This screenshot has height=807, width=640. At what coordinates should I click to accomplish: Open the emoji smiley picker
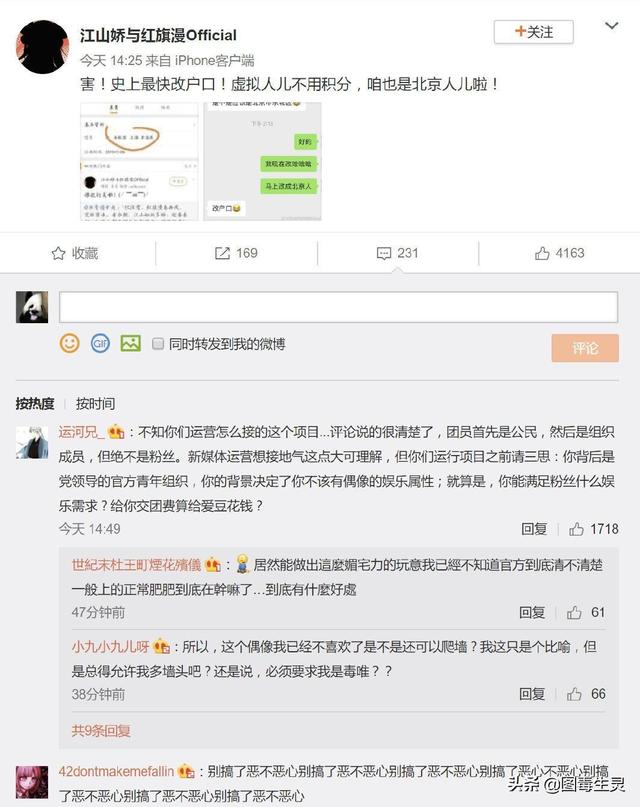tap(70, 343)
